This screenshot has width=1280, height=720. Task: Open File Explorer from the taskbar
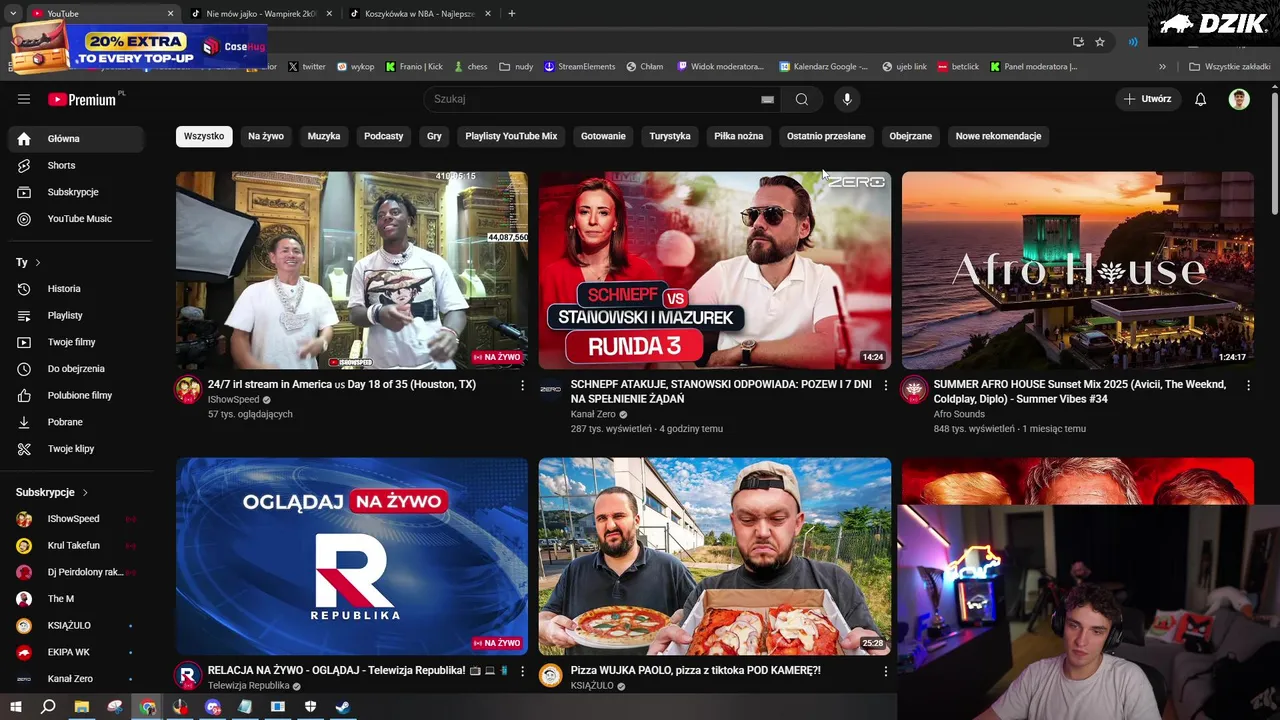82,707
